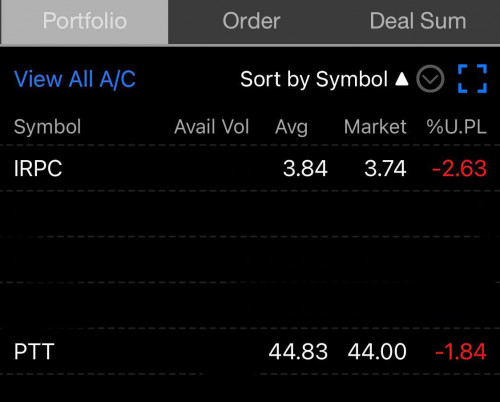Tap PTT average cost 44.83
This screenshot has height=402, width=500.
point(298,351)
